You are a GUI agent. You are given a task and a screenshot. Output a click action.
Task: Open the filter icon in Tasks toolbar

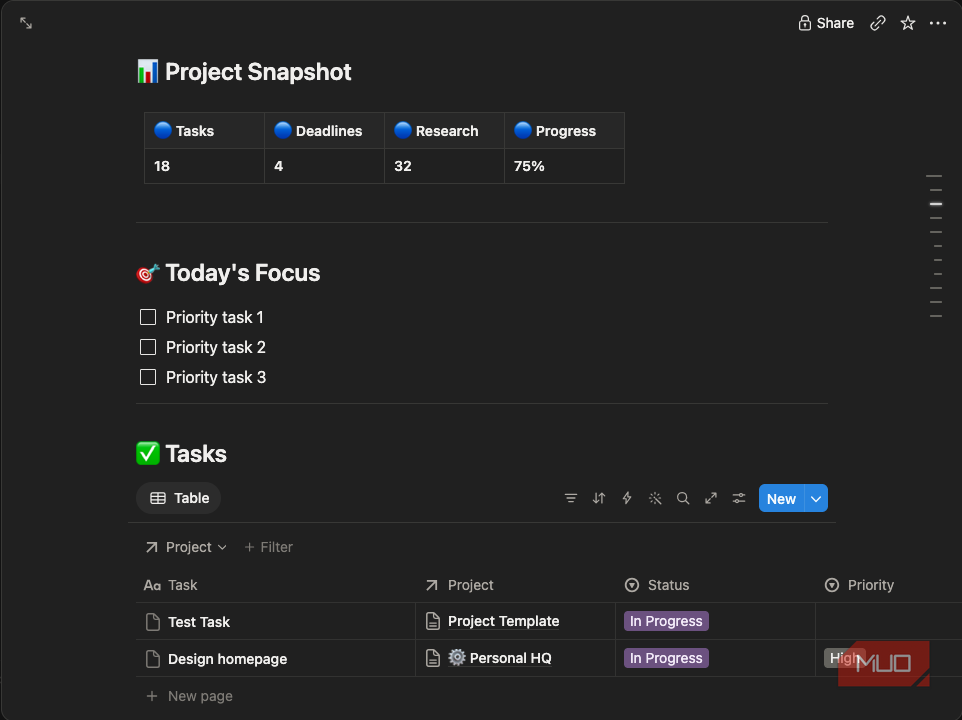[571, 498]
